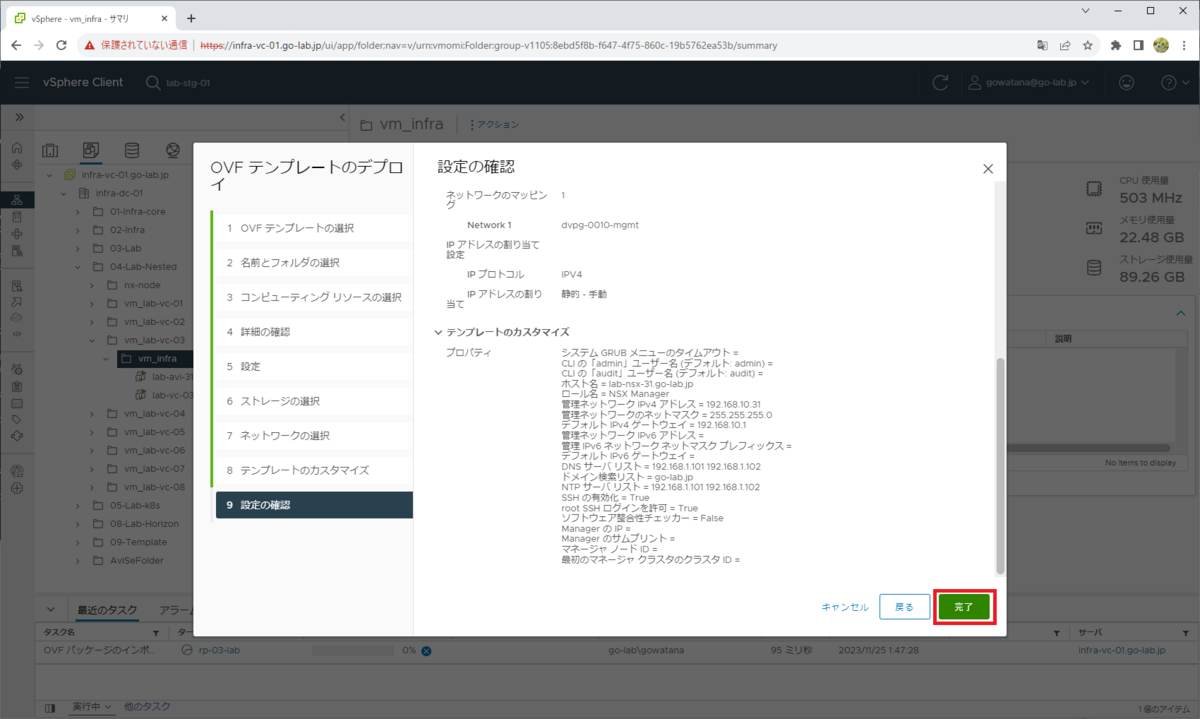Bookmark this page with the star icon
1200x719 pixels.
1088,45
